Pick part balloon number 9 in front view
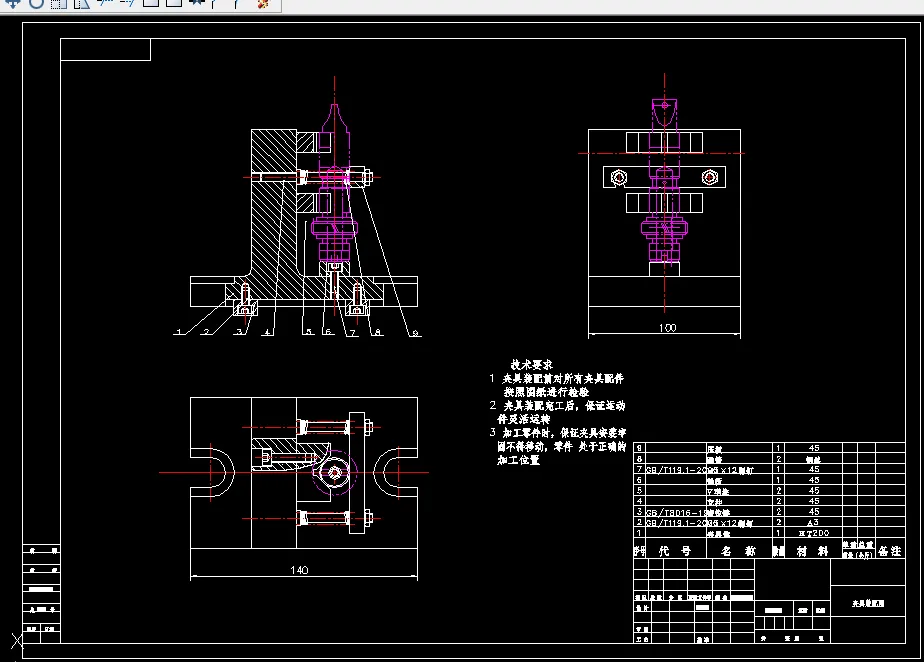 coord(415,333)
